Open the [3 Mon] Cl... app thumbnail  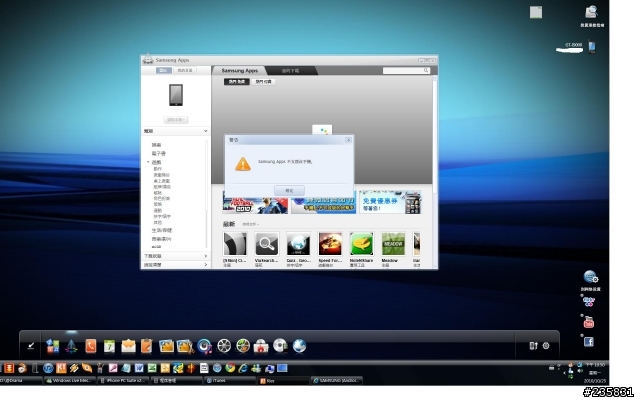point(235,244)
